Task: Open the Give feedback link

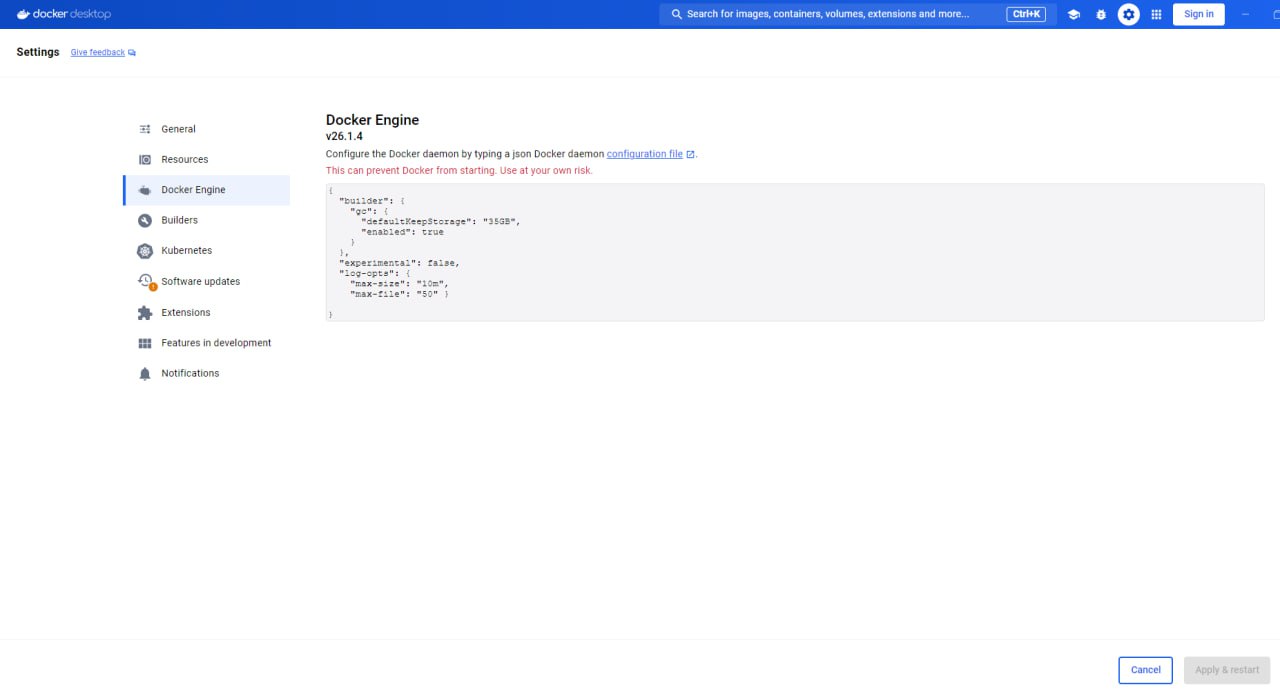Action: point(98,52)
